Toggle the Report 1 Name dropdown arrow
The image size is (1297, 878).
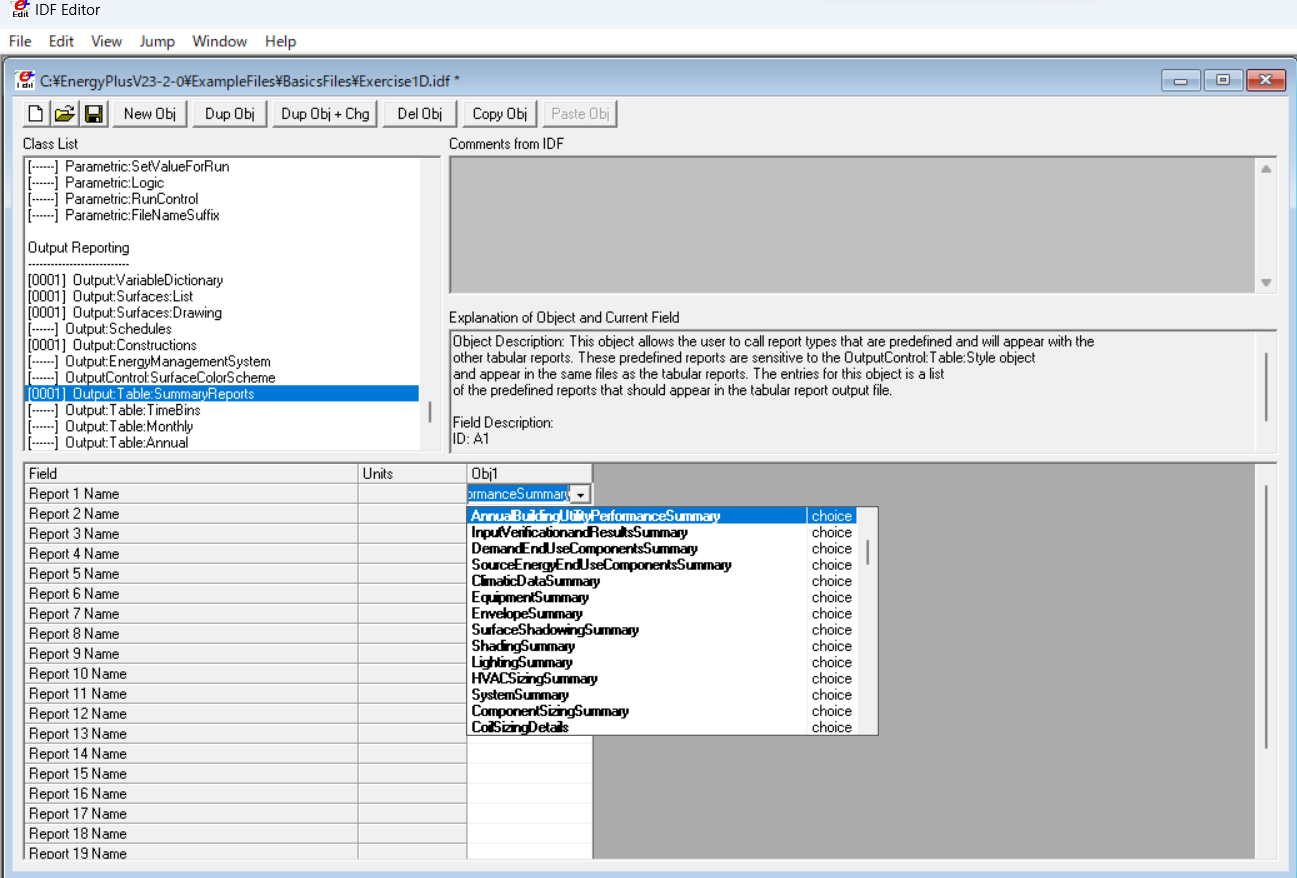(581, 494)
